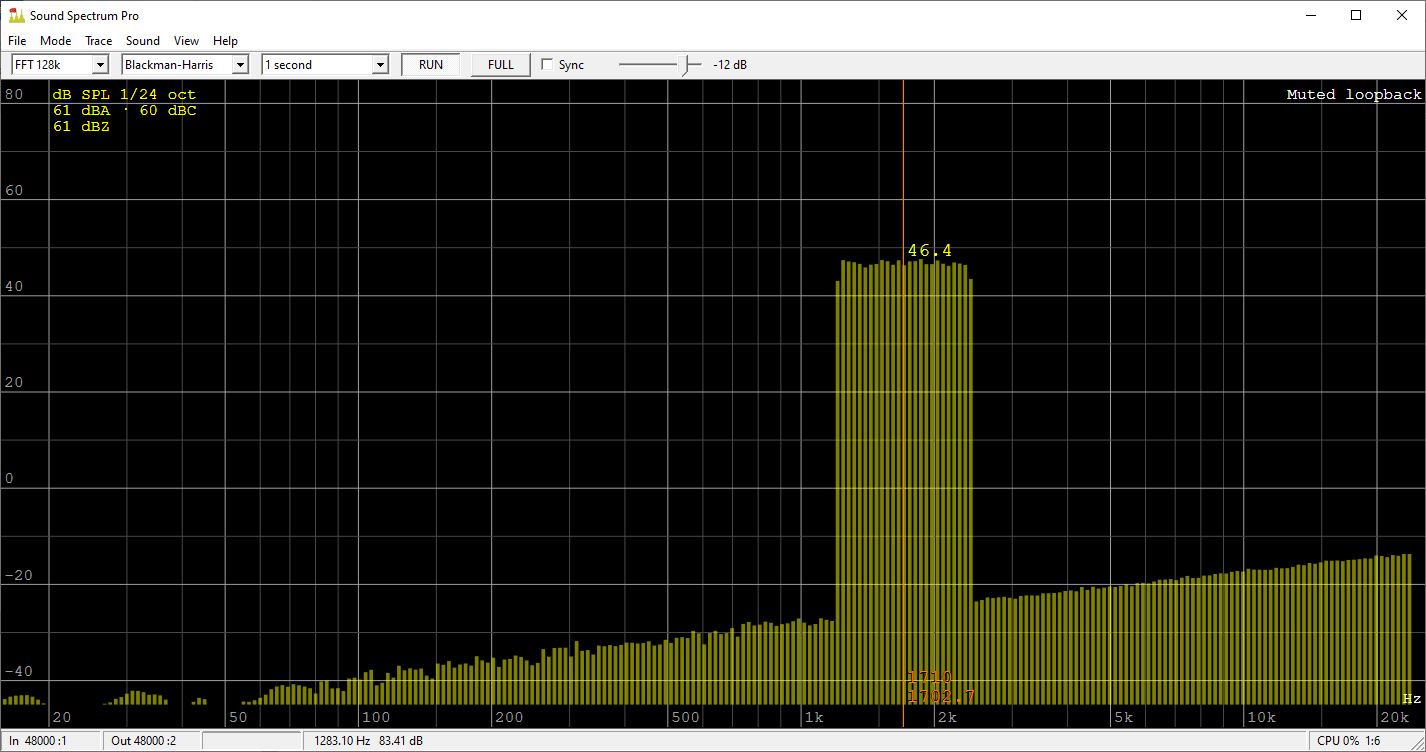
Task: Open the Blackman-Harris window function dropdown
Action: coord(240,64)
